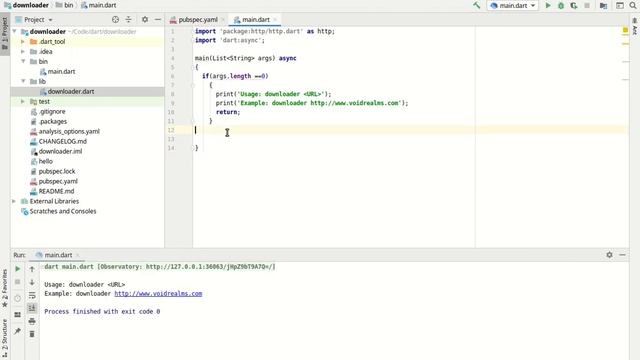This screenshot has width=640, height=360.
Task: Expand External Libraries node
Action: pyautogui.click(x=15, y=201)
